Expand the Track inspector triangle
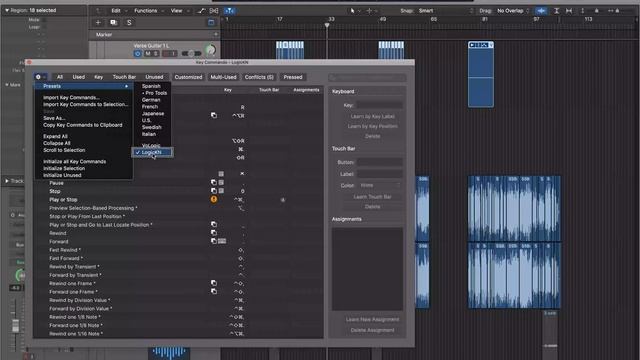 point(7,181)
